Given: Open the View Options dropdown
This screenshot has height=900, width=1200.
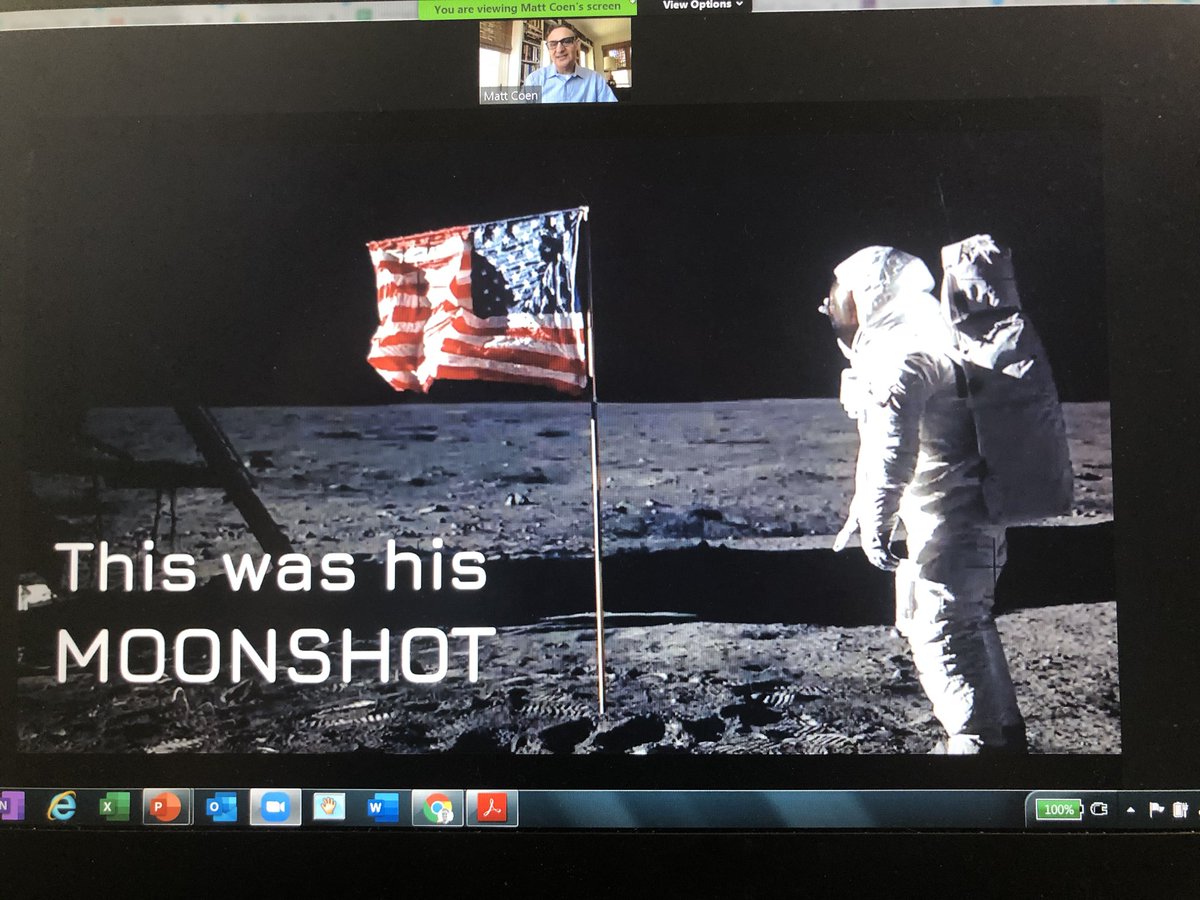Looking at the screenshot, I should coord(704,5).
